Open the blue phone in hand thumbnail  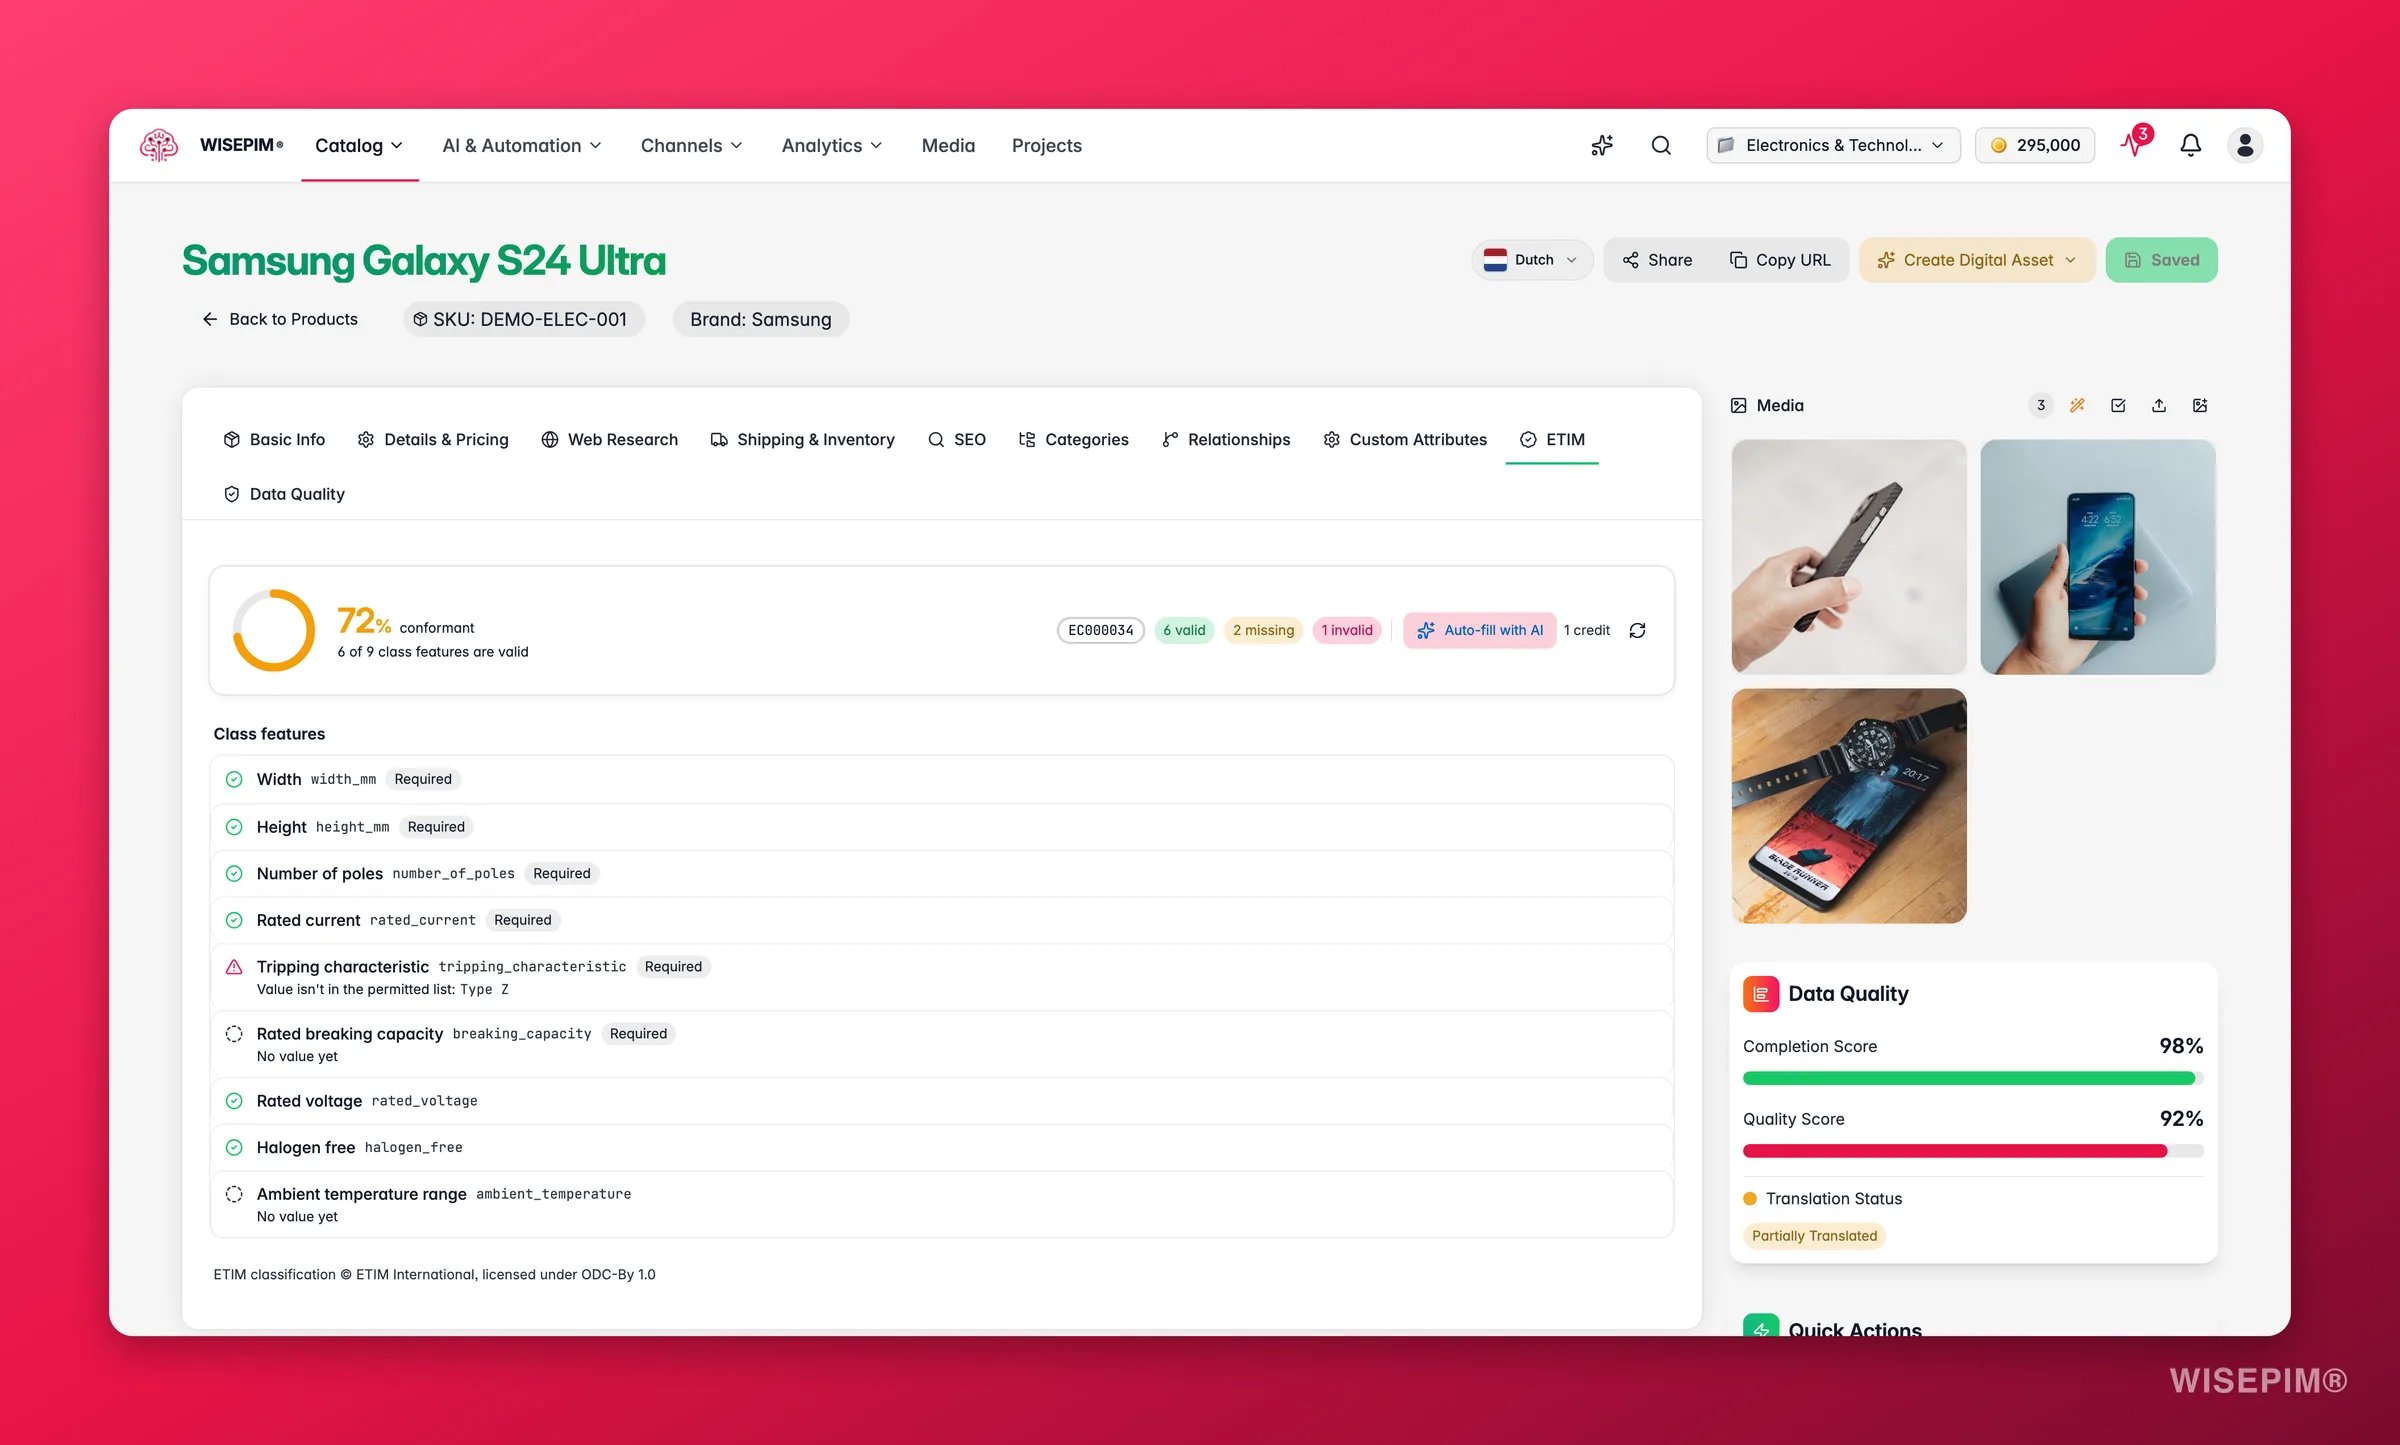[x=2098, y=557]
